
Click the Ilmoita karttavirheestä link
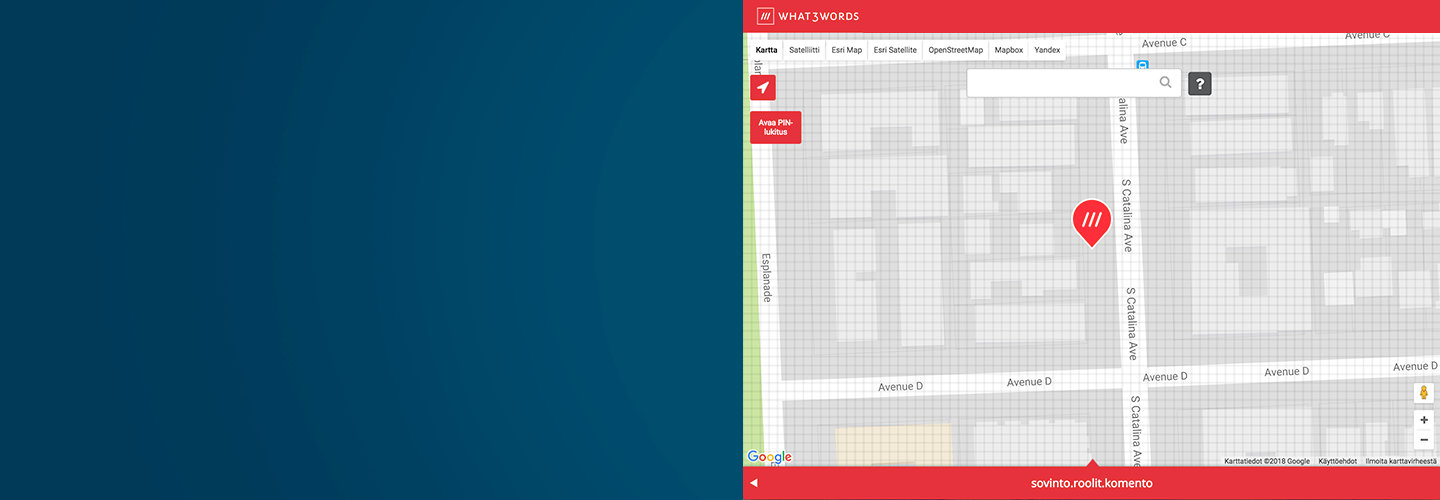click(x=1401, y=461)
